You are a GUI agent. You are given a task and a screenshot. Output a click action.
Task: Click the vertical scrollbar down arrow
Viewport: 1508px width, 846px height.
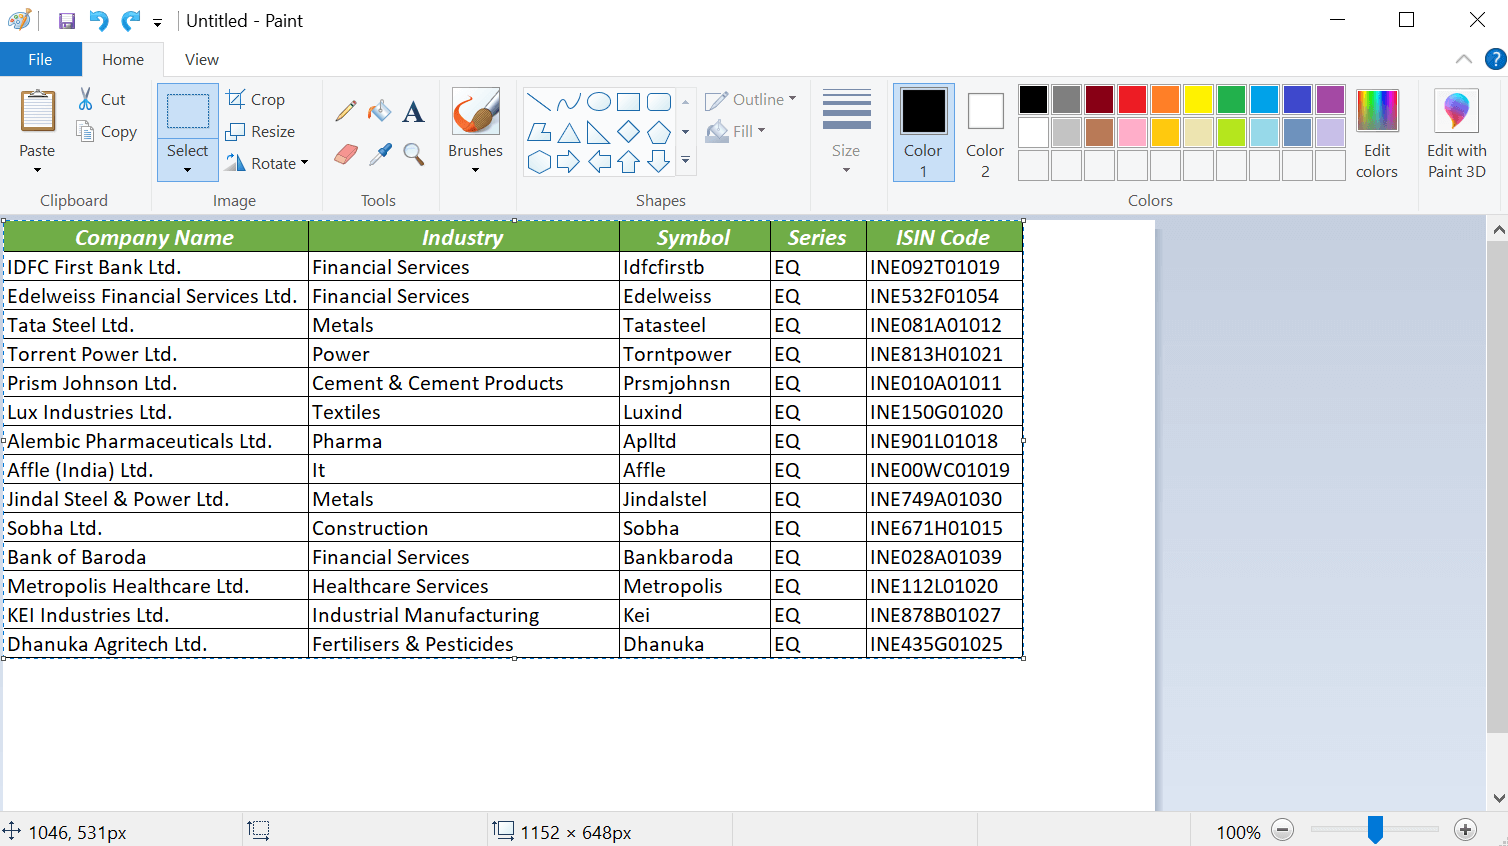(1497, 798)
